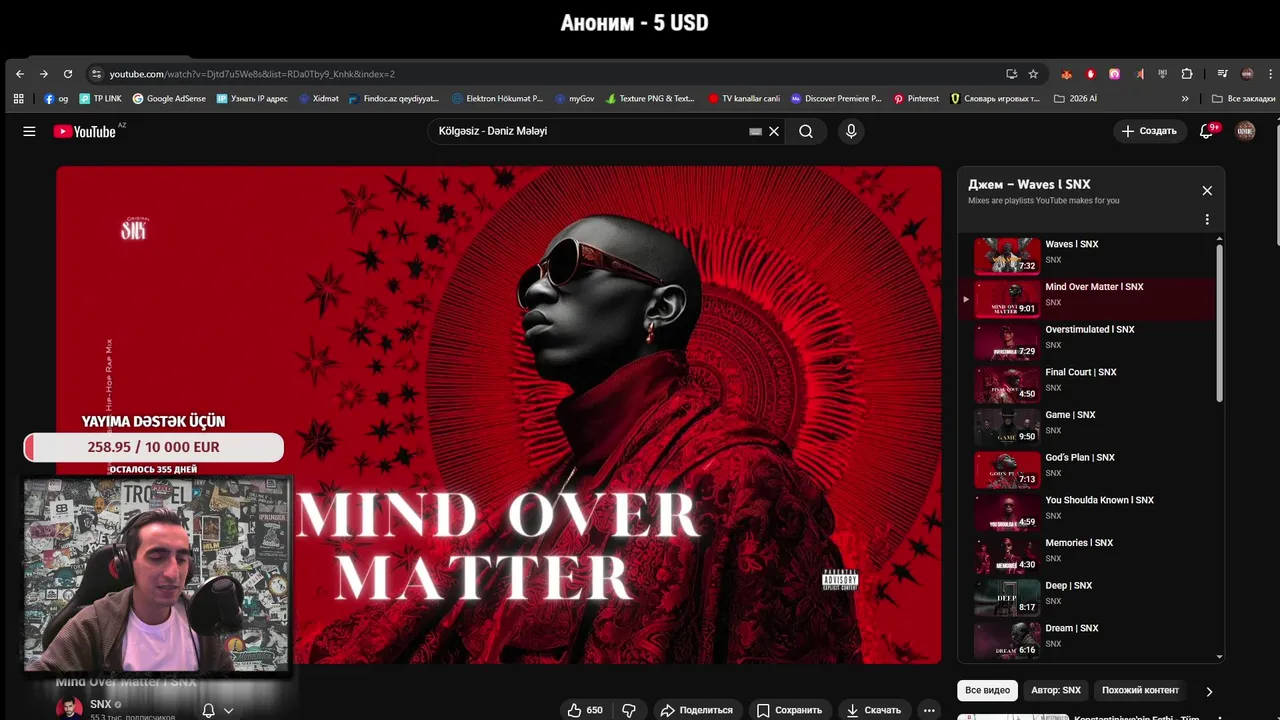The image size is (1280, 720).
Task: Open the Все закладки folder
Action: (1243, 99)
